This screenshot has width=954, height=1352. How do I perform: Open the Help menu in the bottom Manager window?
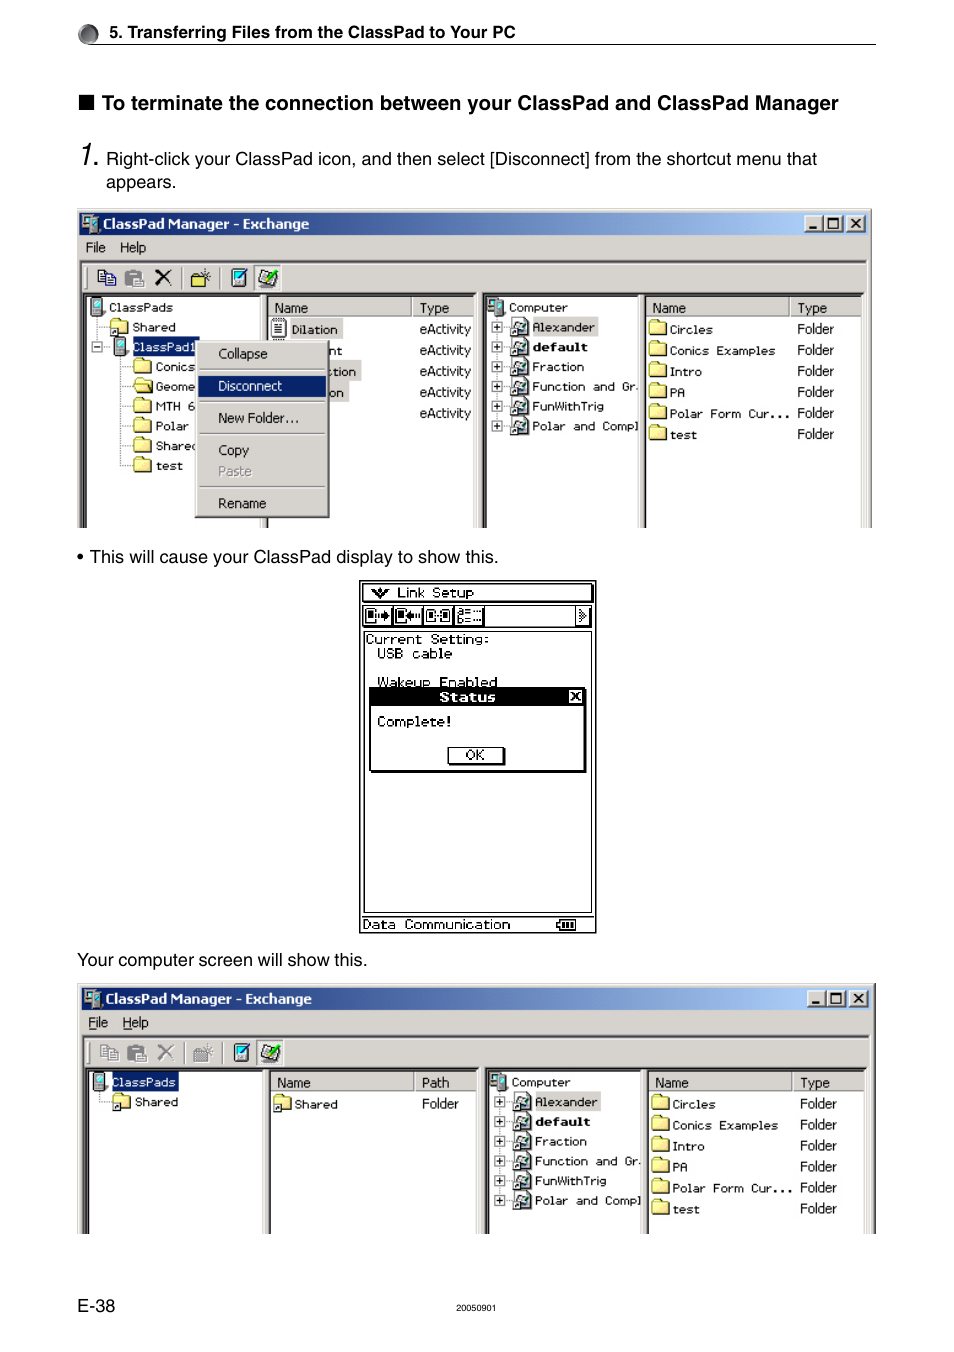136,1023
